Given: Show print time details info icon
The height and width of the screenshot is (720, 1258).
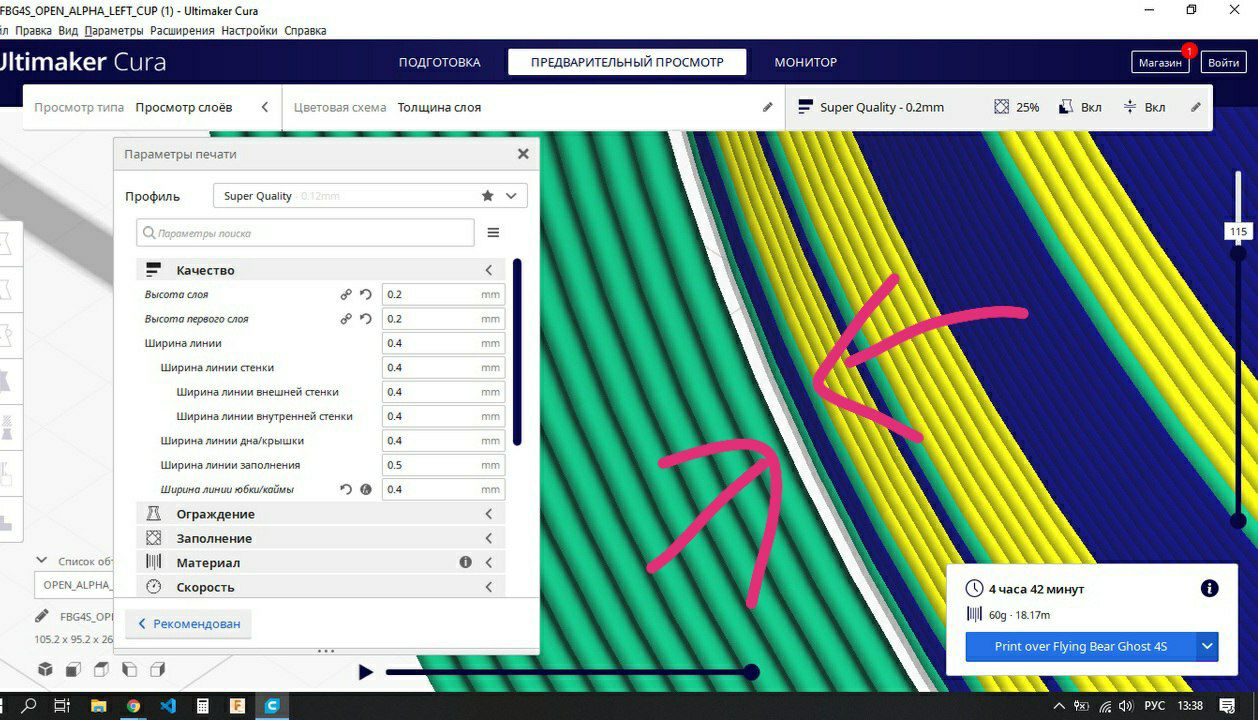Looking at the screenshot, I should 1209,588.
